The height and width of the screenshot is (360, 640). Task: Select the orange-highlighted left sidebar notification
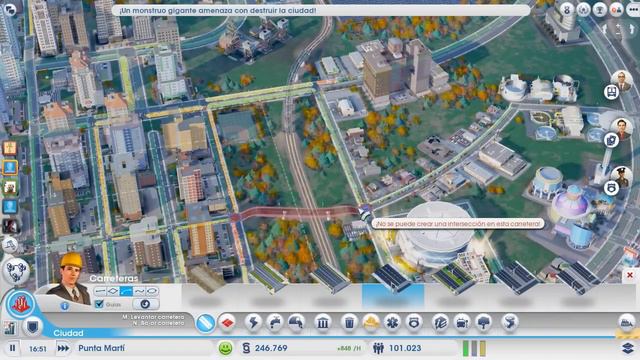click(9, 167)
